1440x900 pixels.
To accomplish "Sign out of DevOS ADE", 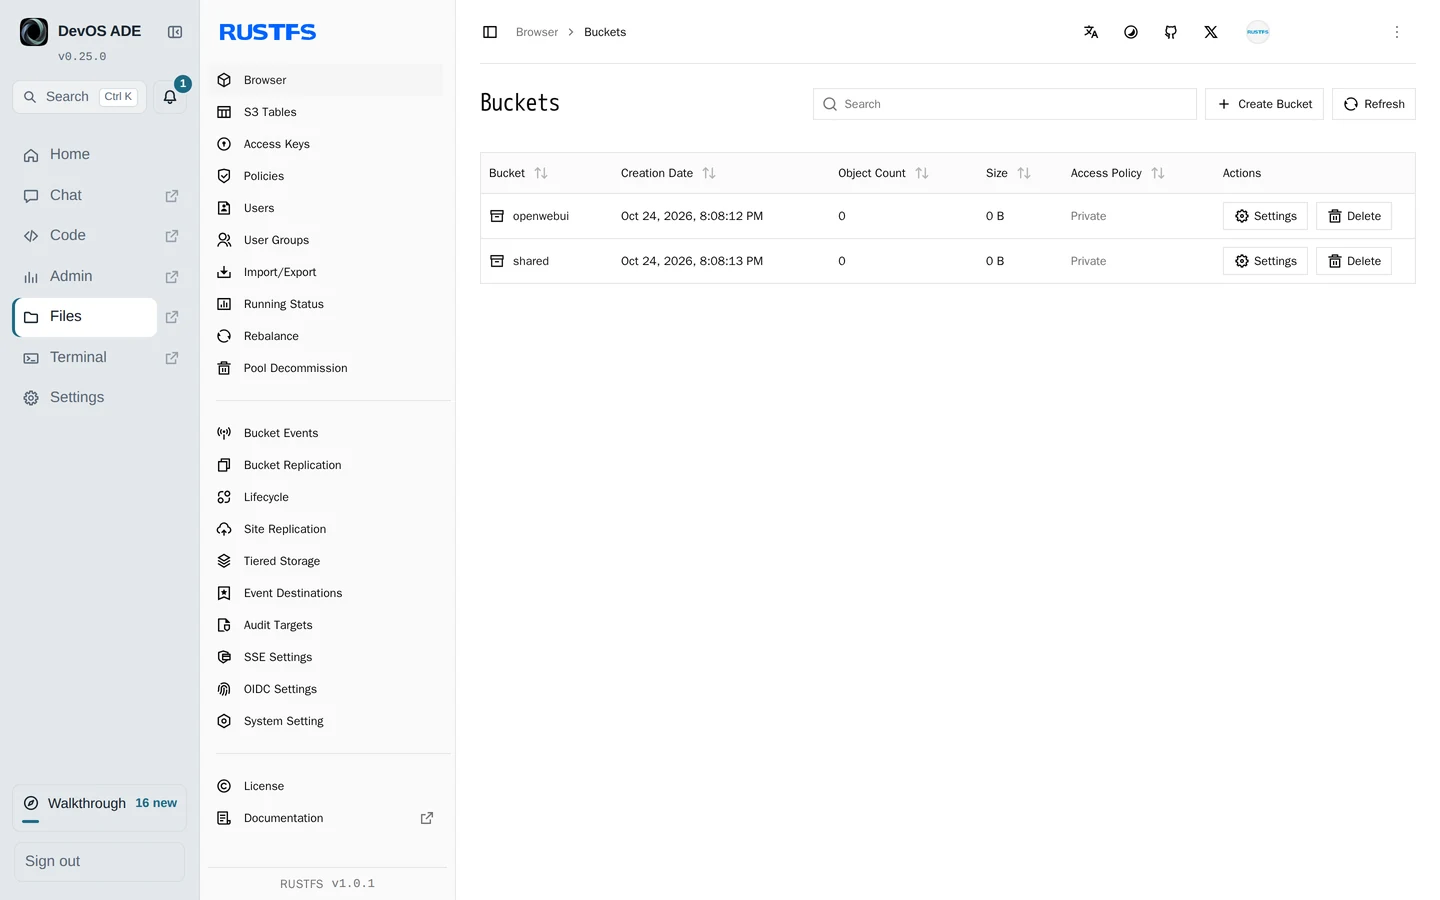I will click(x=99, y=862).
